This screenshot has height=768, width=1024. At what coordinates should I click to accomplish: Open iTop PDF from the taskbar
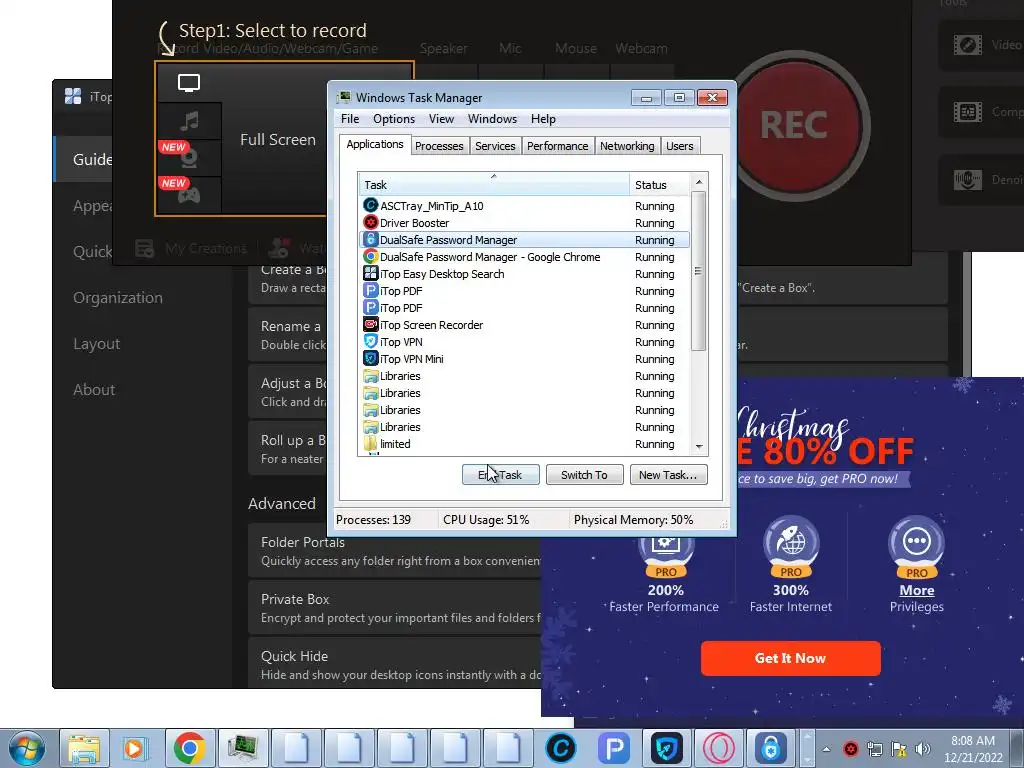pos(613,748)
